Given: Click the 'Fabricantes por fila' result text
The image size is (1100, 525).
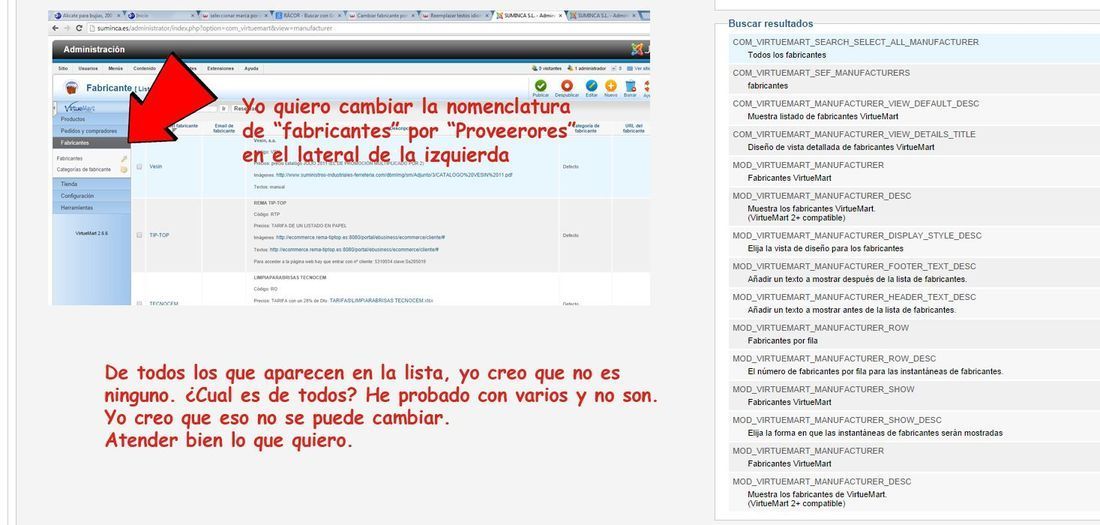Looking at the screenshot, I should 783,341.
